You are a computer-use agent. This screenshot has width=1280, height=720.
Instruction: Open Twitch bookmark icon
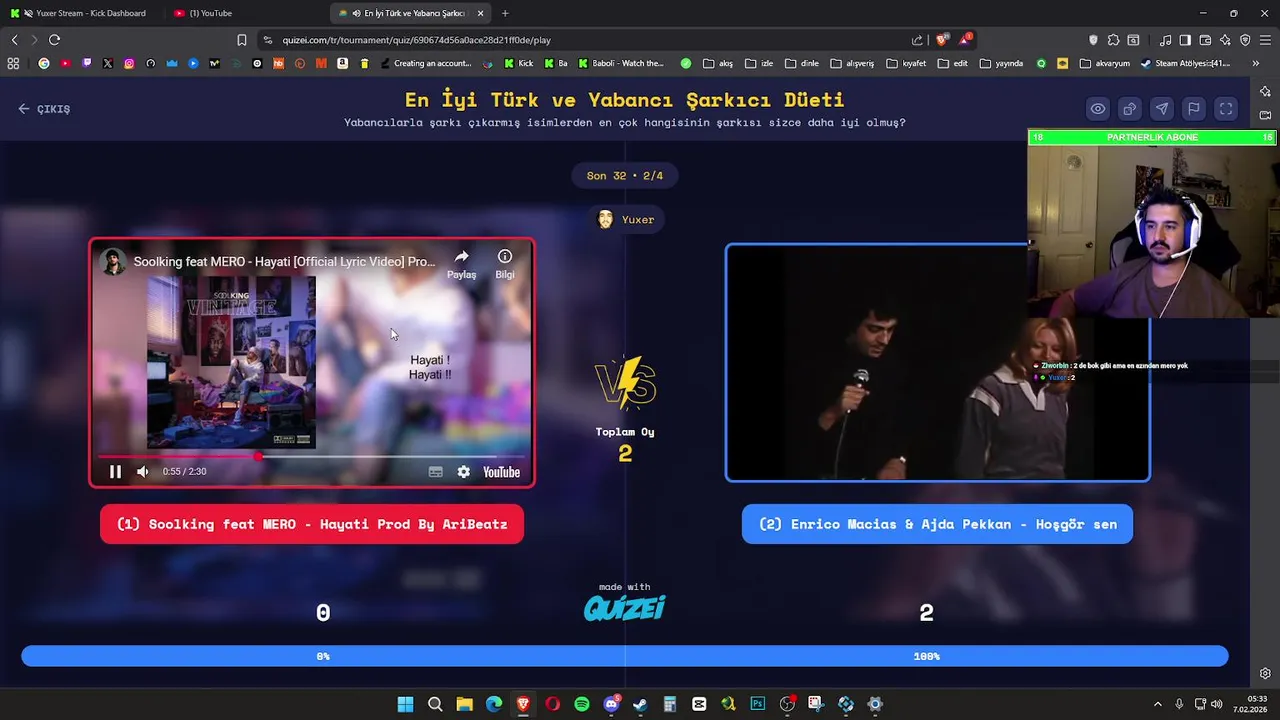87,63
